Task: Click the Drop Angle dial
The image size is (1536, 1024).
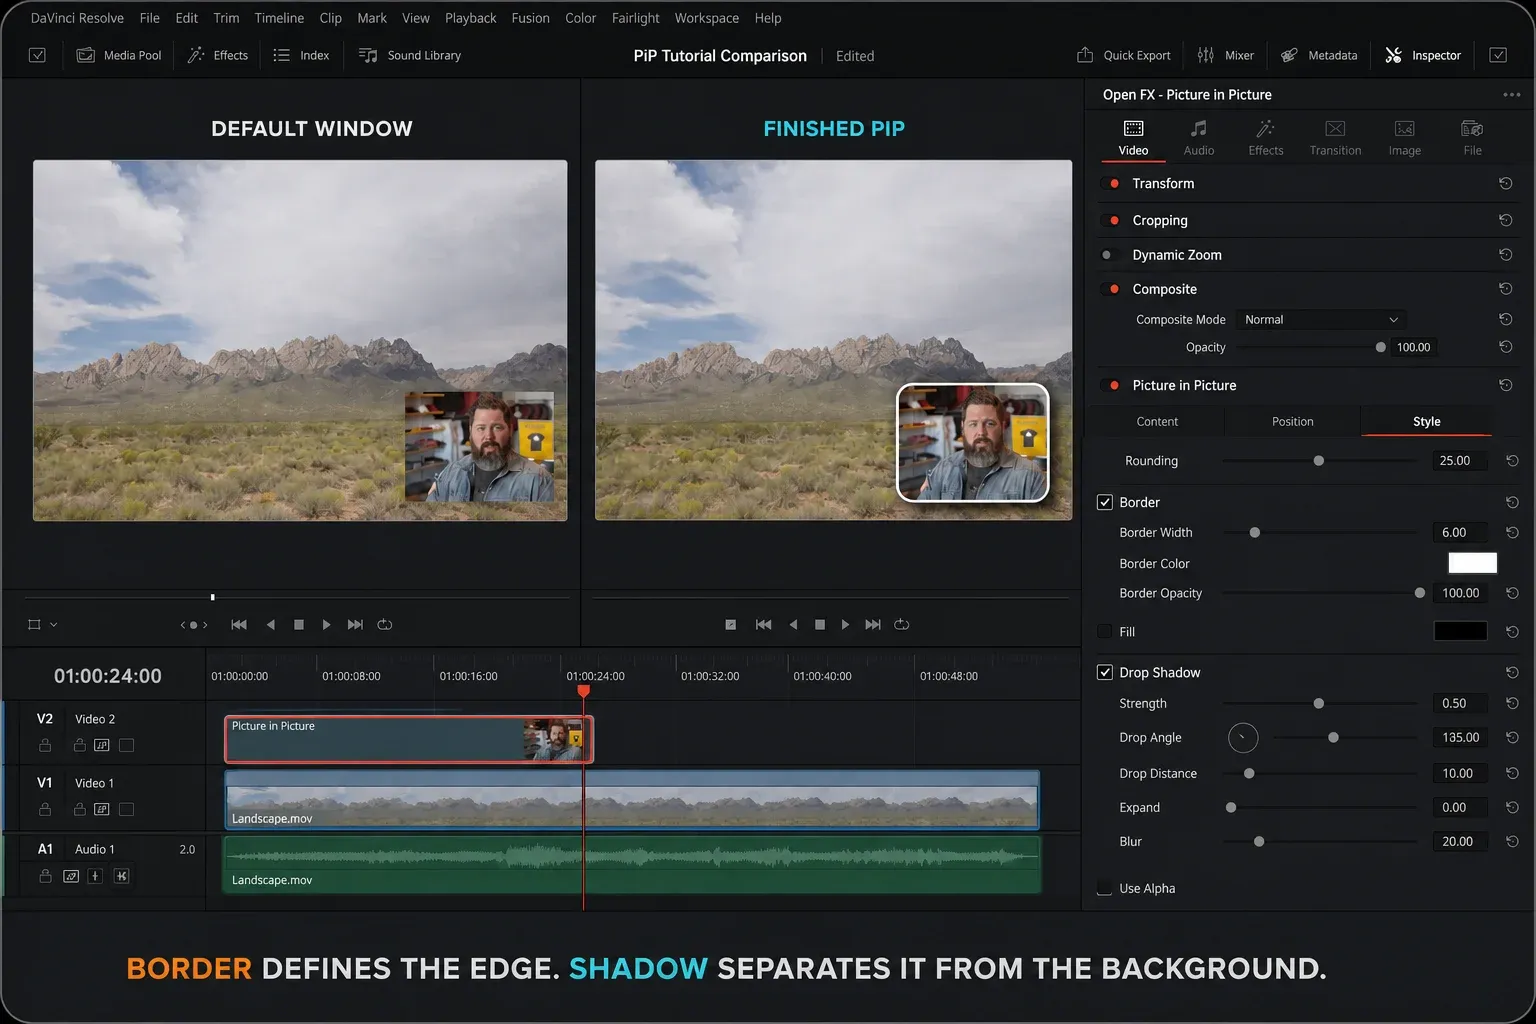Action: click(1243, 738)
